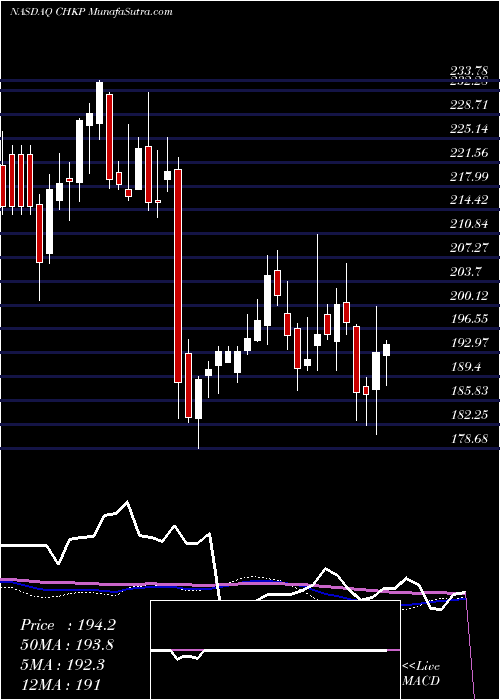Viewport: 500px width, 700px height.
Task: Click the Price : 194.2 readout
Action: coord(68,625)
